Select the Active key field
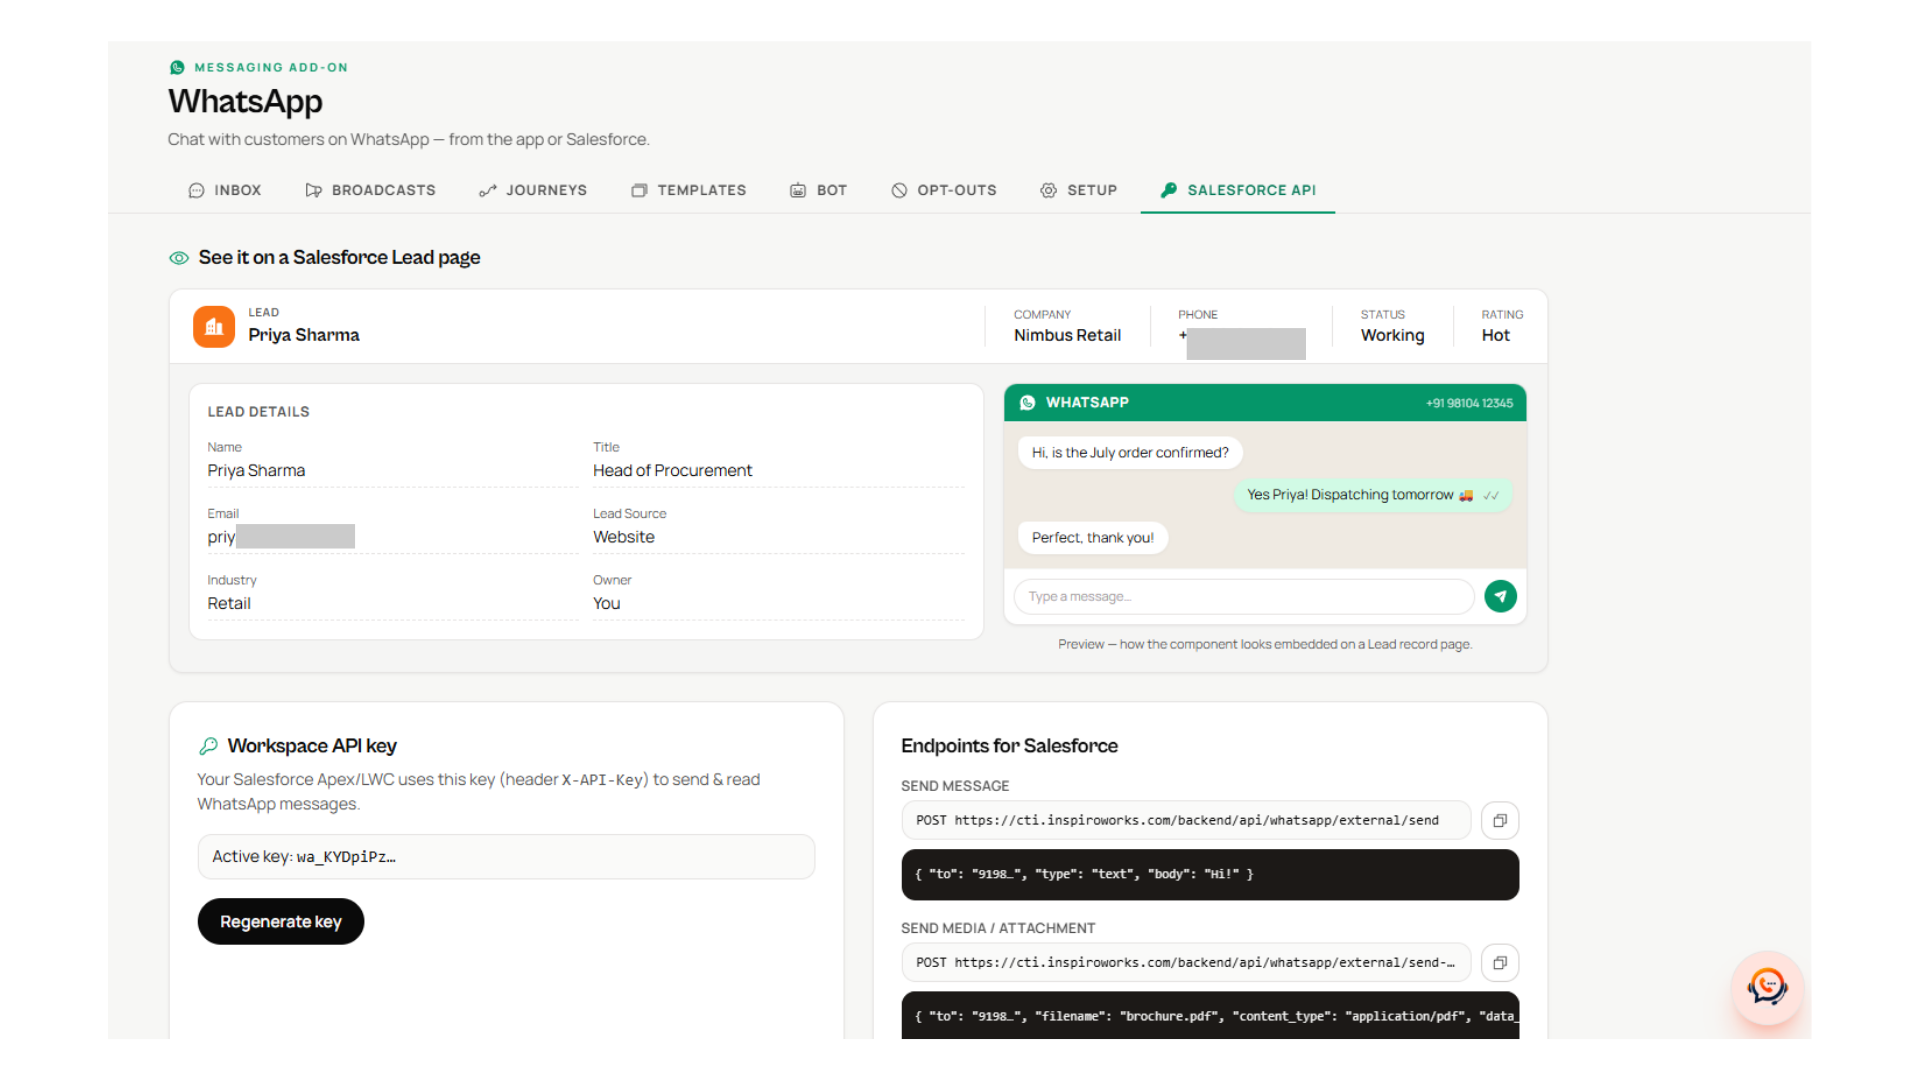The height and width of the screenshot is (1080, 1920). click(506, 857)
